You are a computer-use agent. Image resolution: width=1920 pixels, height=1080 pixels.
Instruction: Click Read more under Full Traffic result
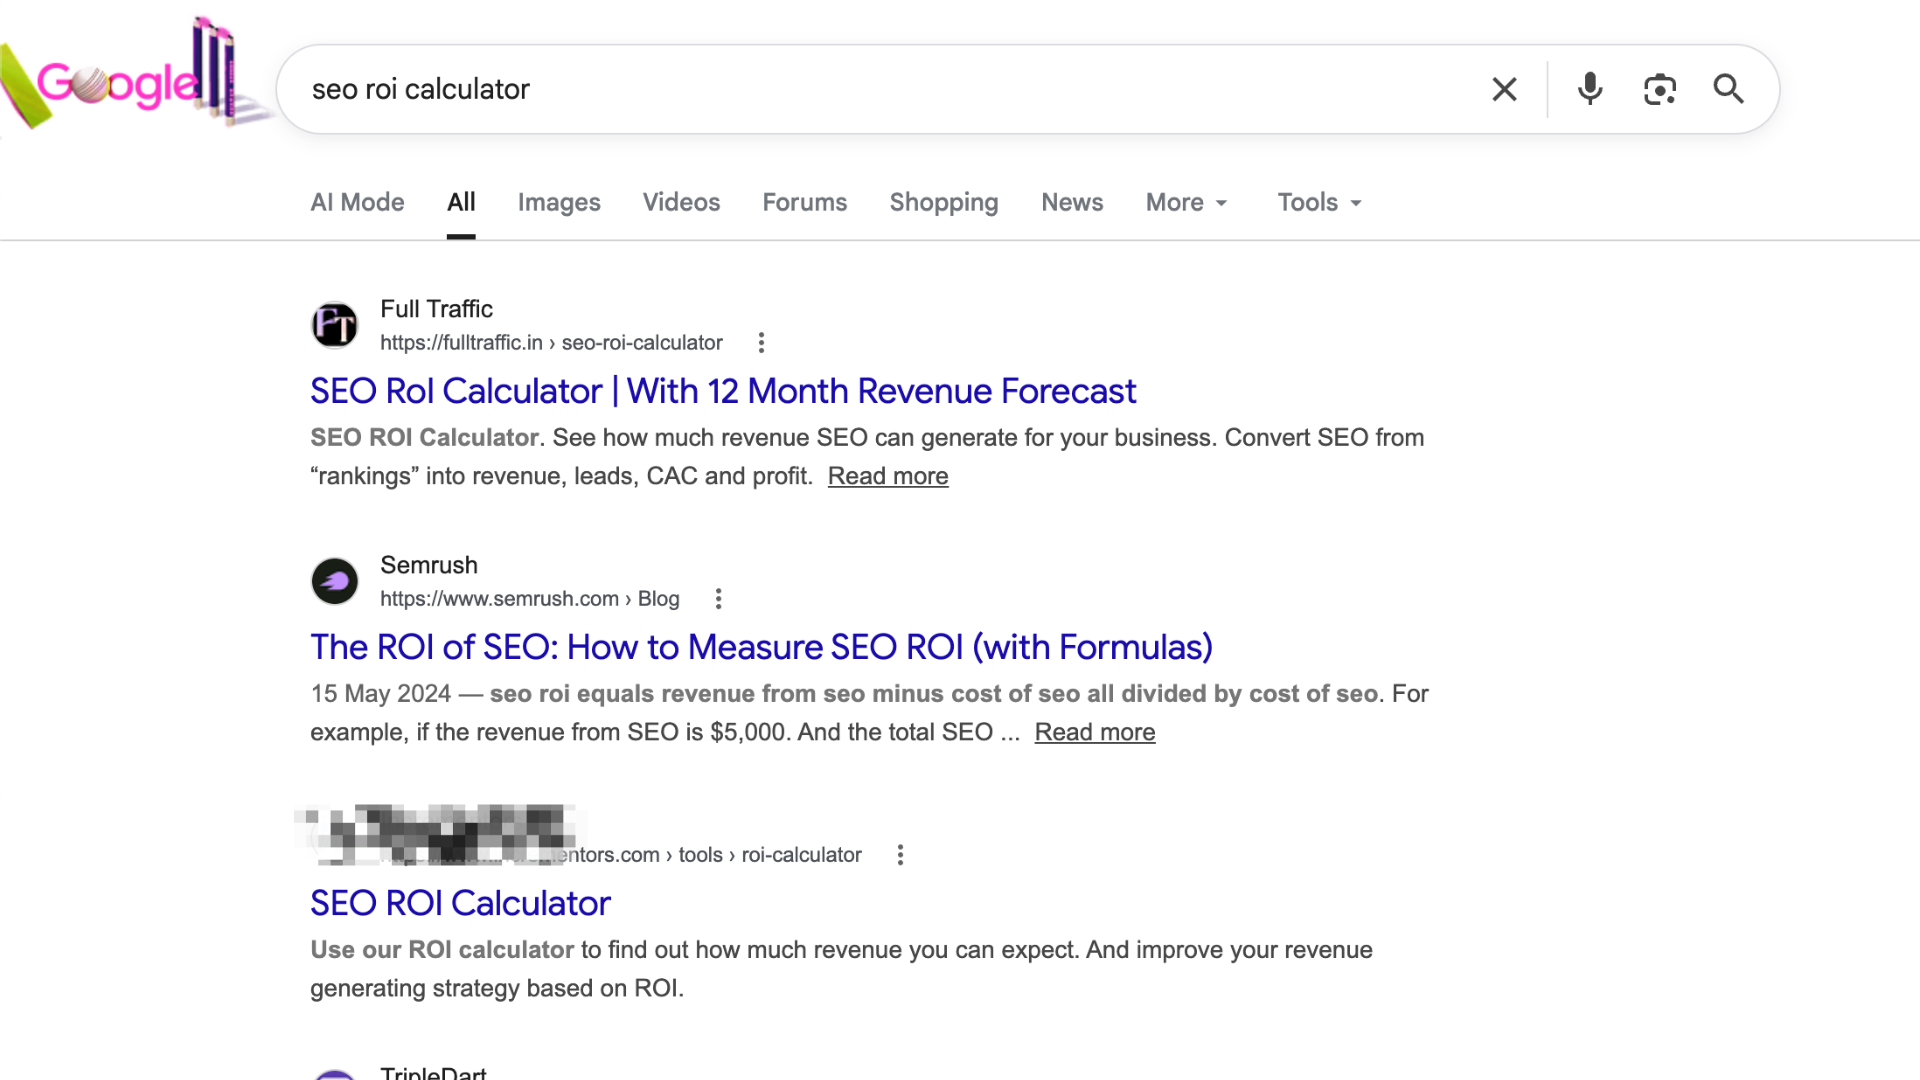(x=888, y=476)
